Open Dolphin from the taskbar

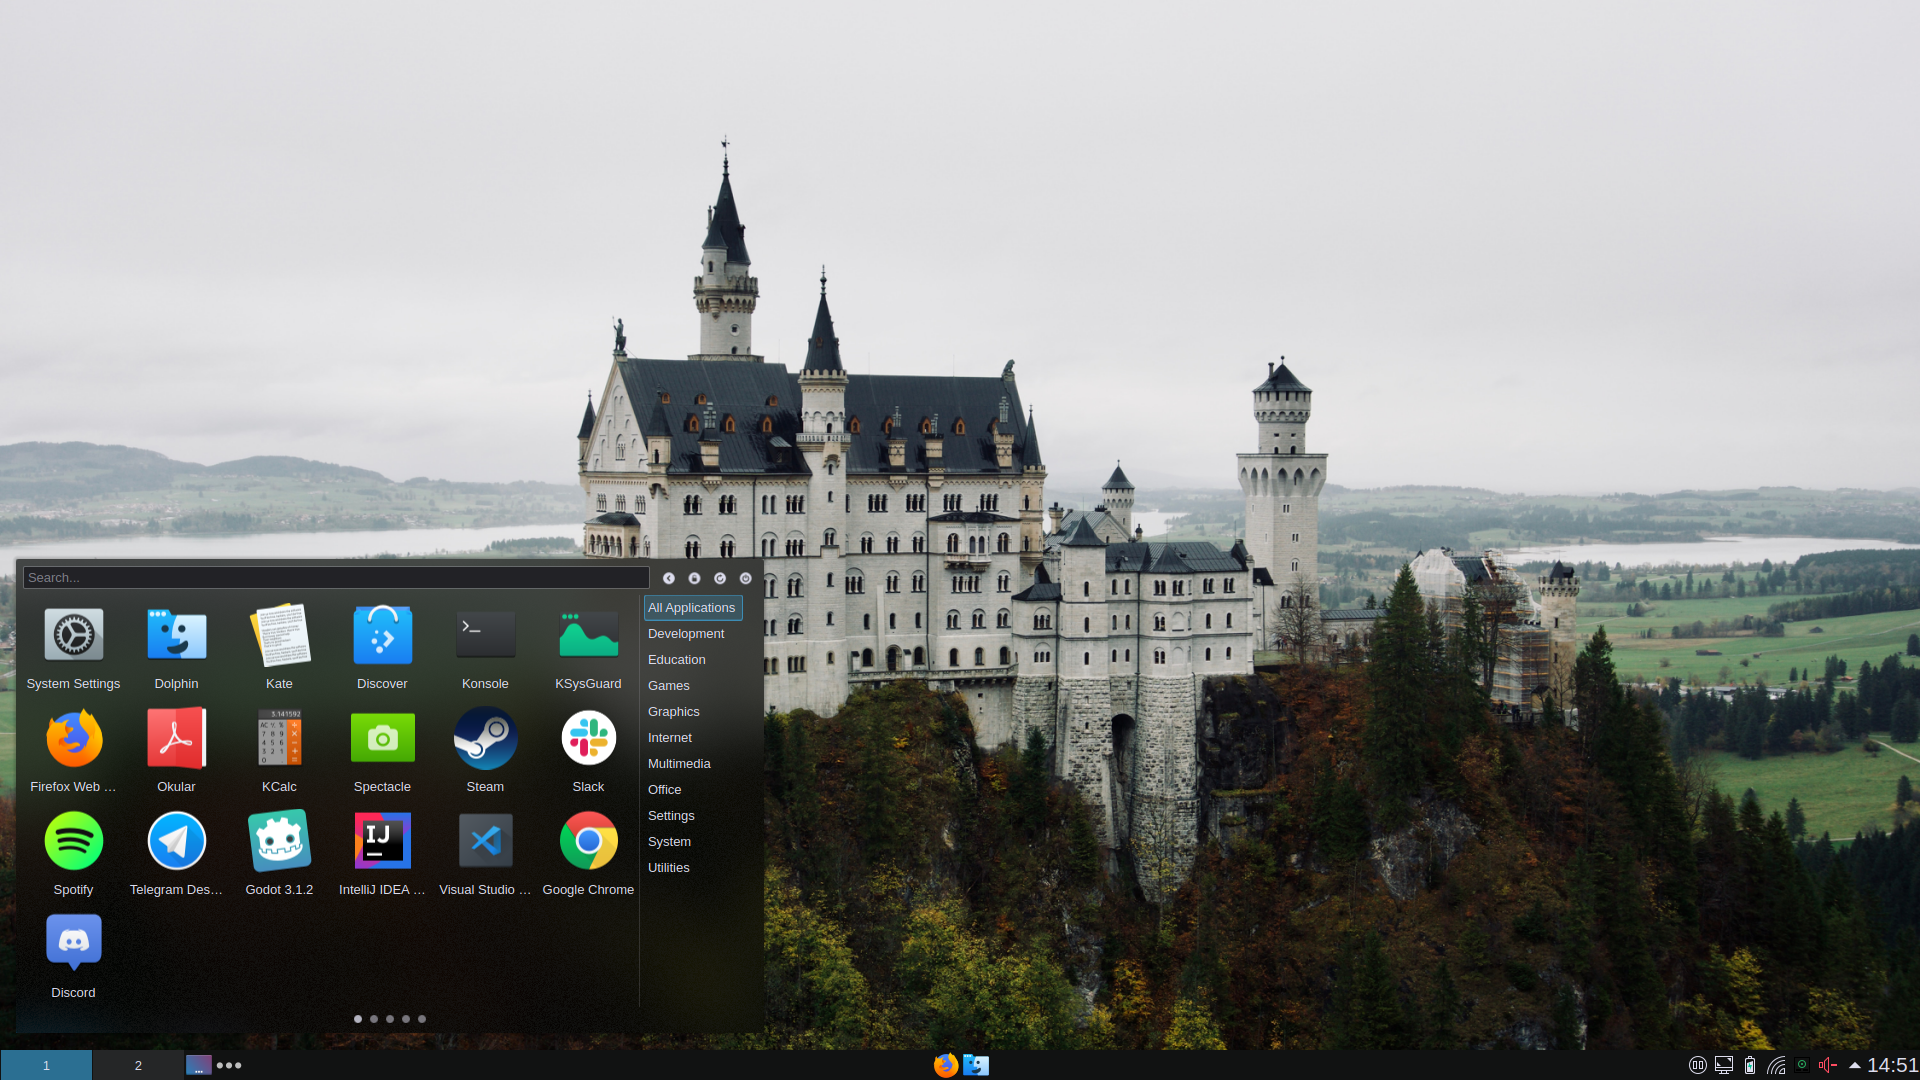(x=976, y=1065)
